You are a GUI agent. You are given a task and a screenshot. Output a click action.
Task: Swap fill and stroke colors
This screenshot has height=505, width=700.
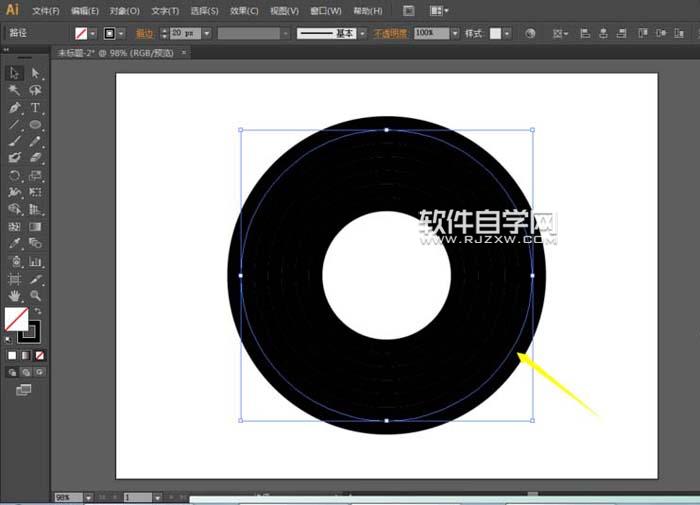39,312
